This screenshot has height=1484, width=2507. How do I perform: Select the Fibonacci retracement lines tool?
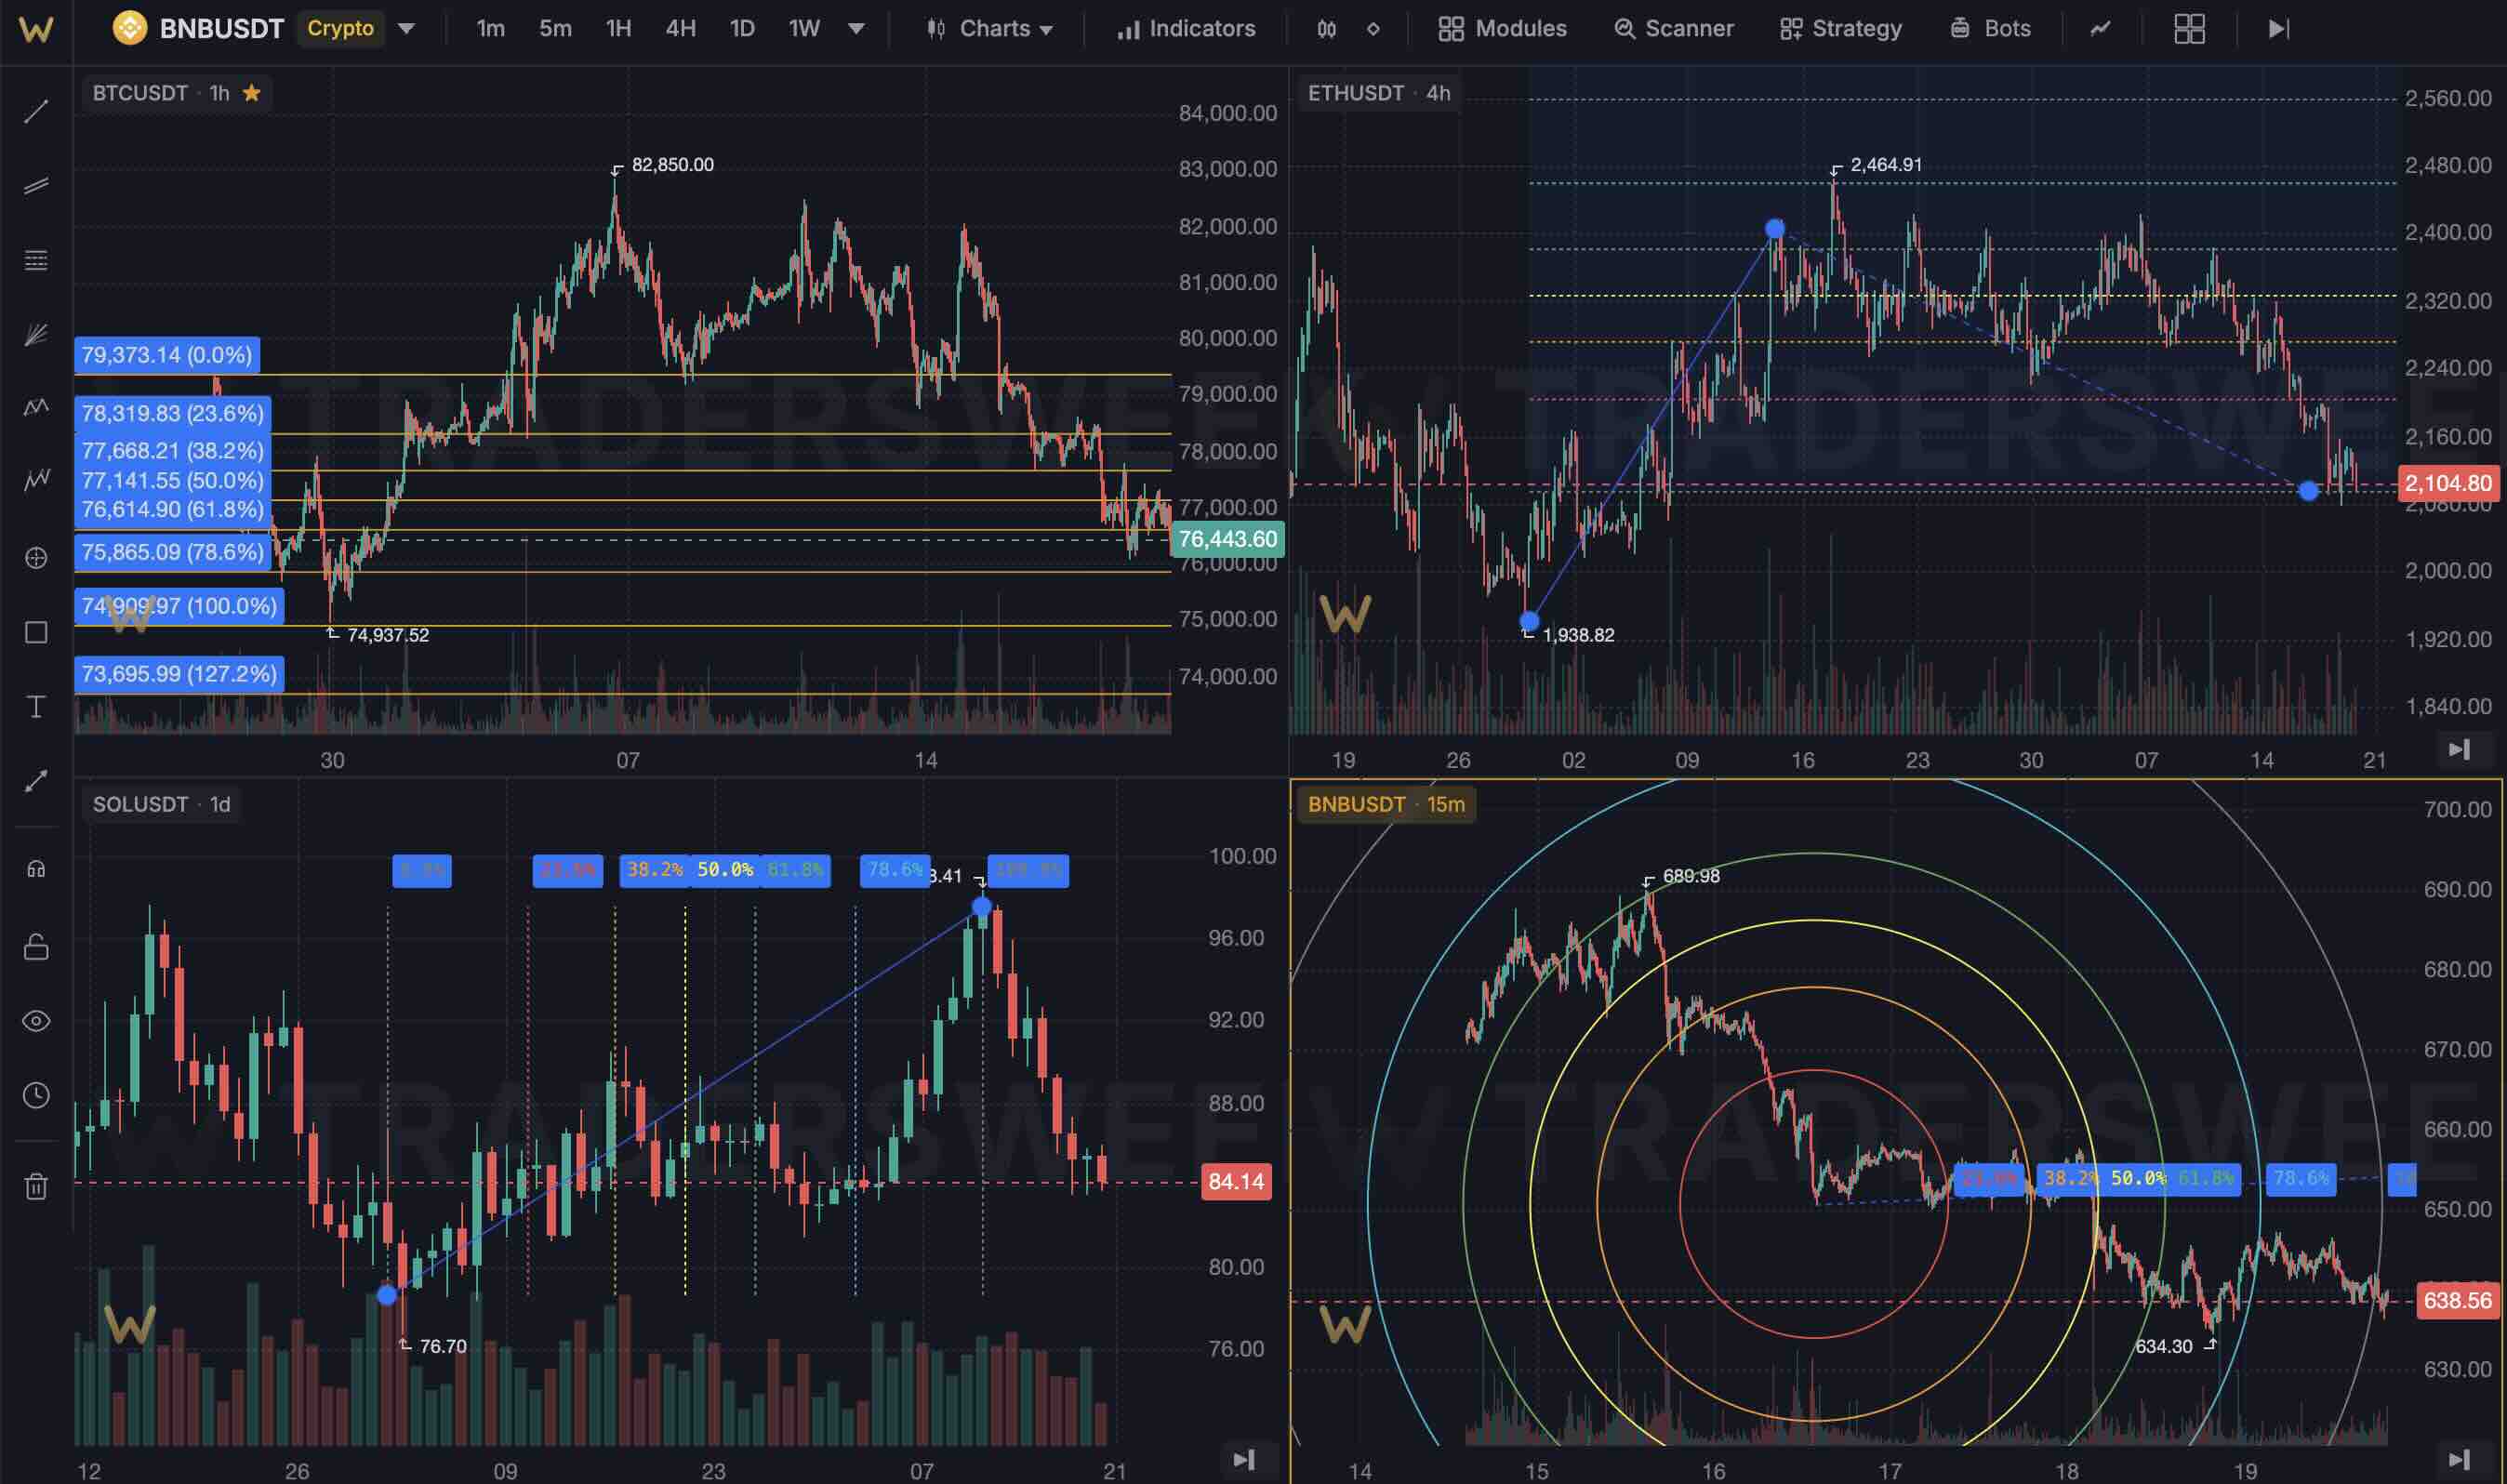coord(36,261)
